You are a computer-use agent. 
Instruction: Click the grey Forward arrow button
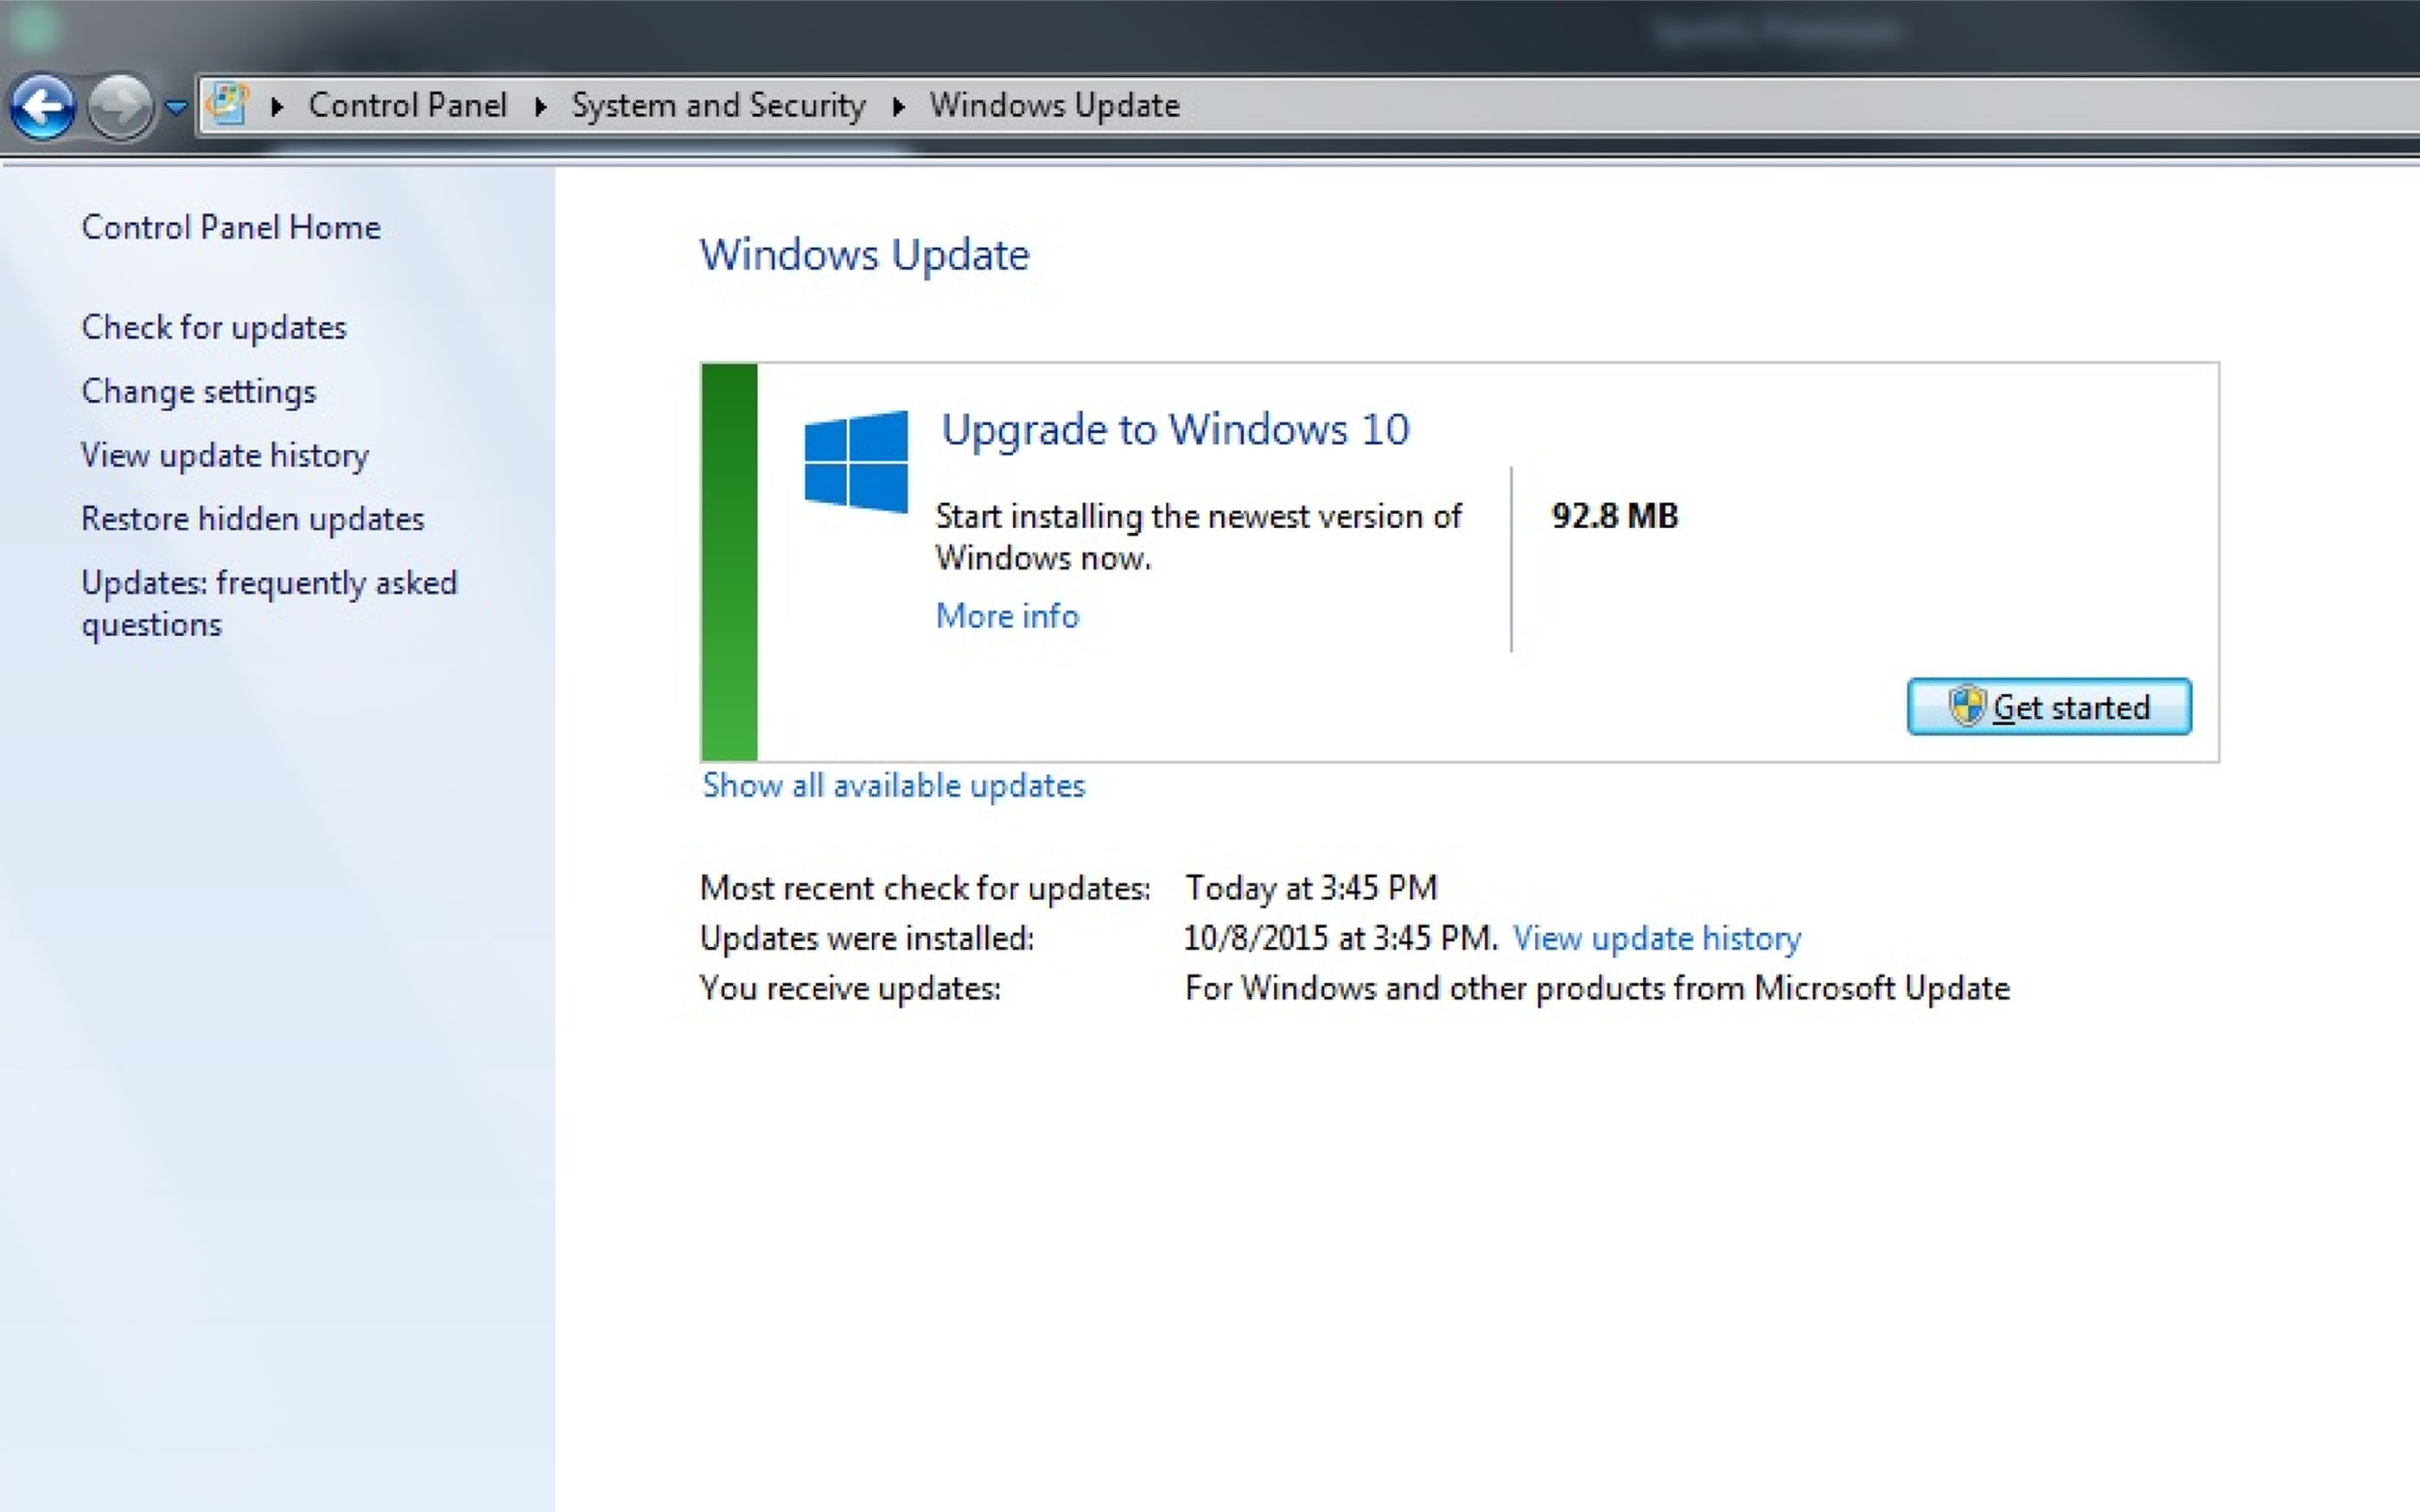click(120, 106)
